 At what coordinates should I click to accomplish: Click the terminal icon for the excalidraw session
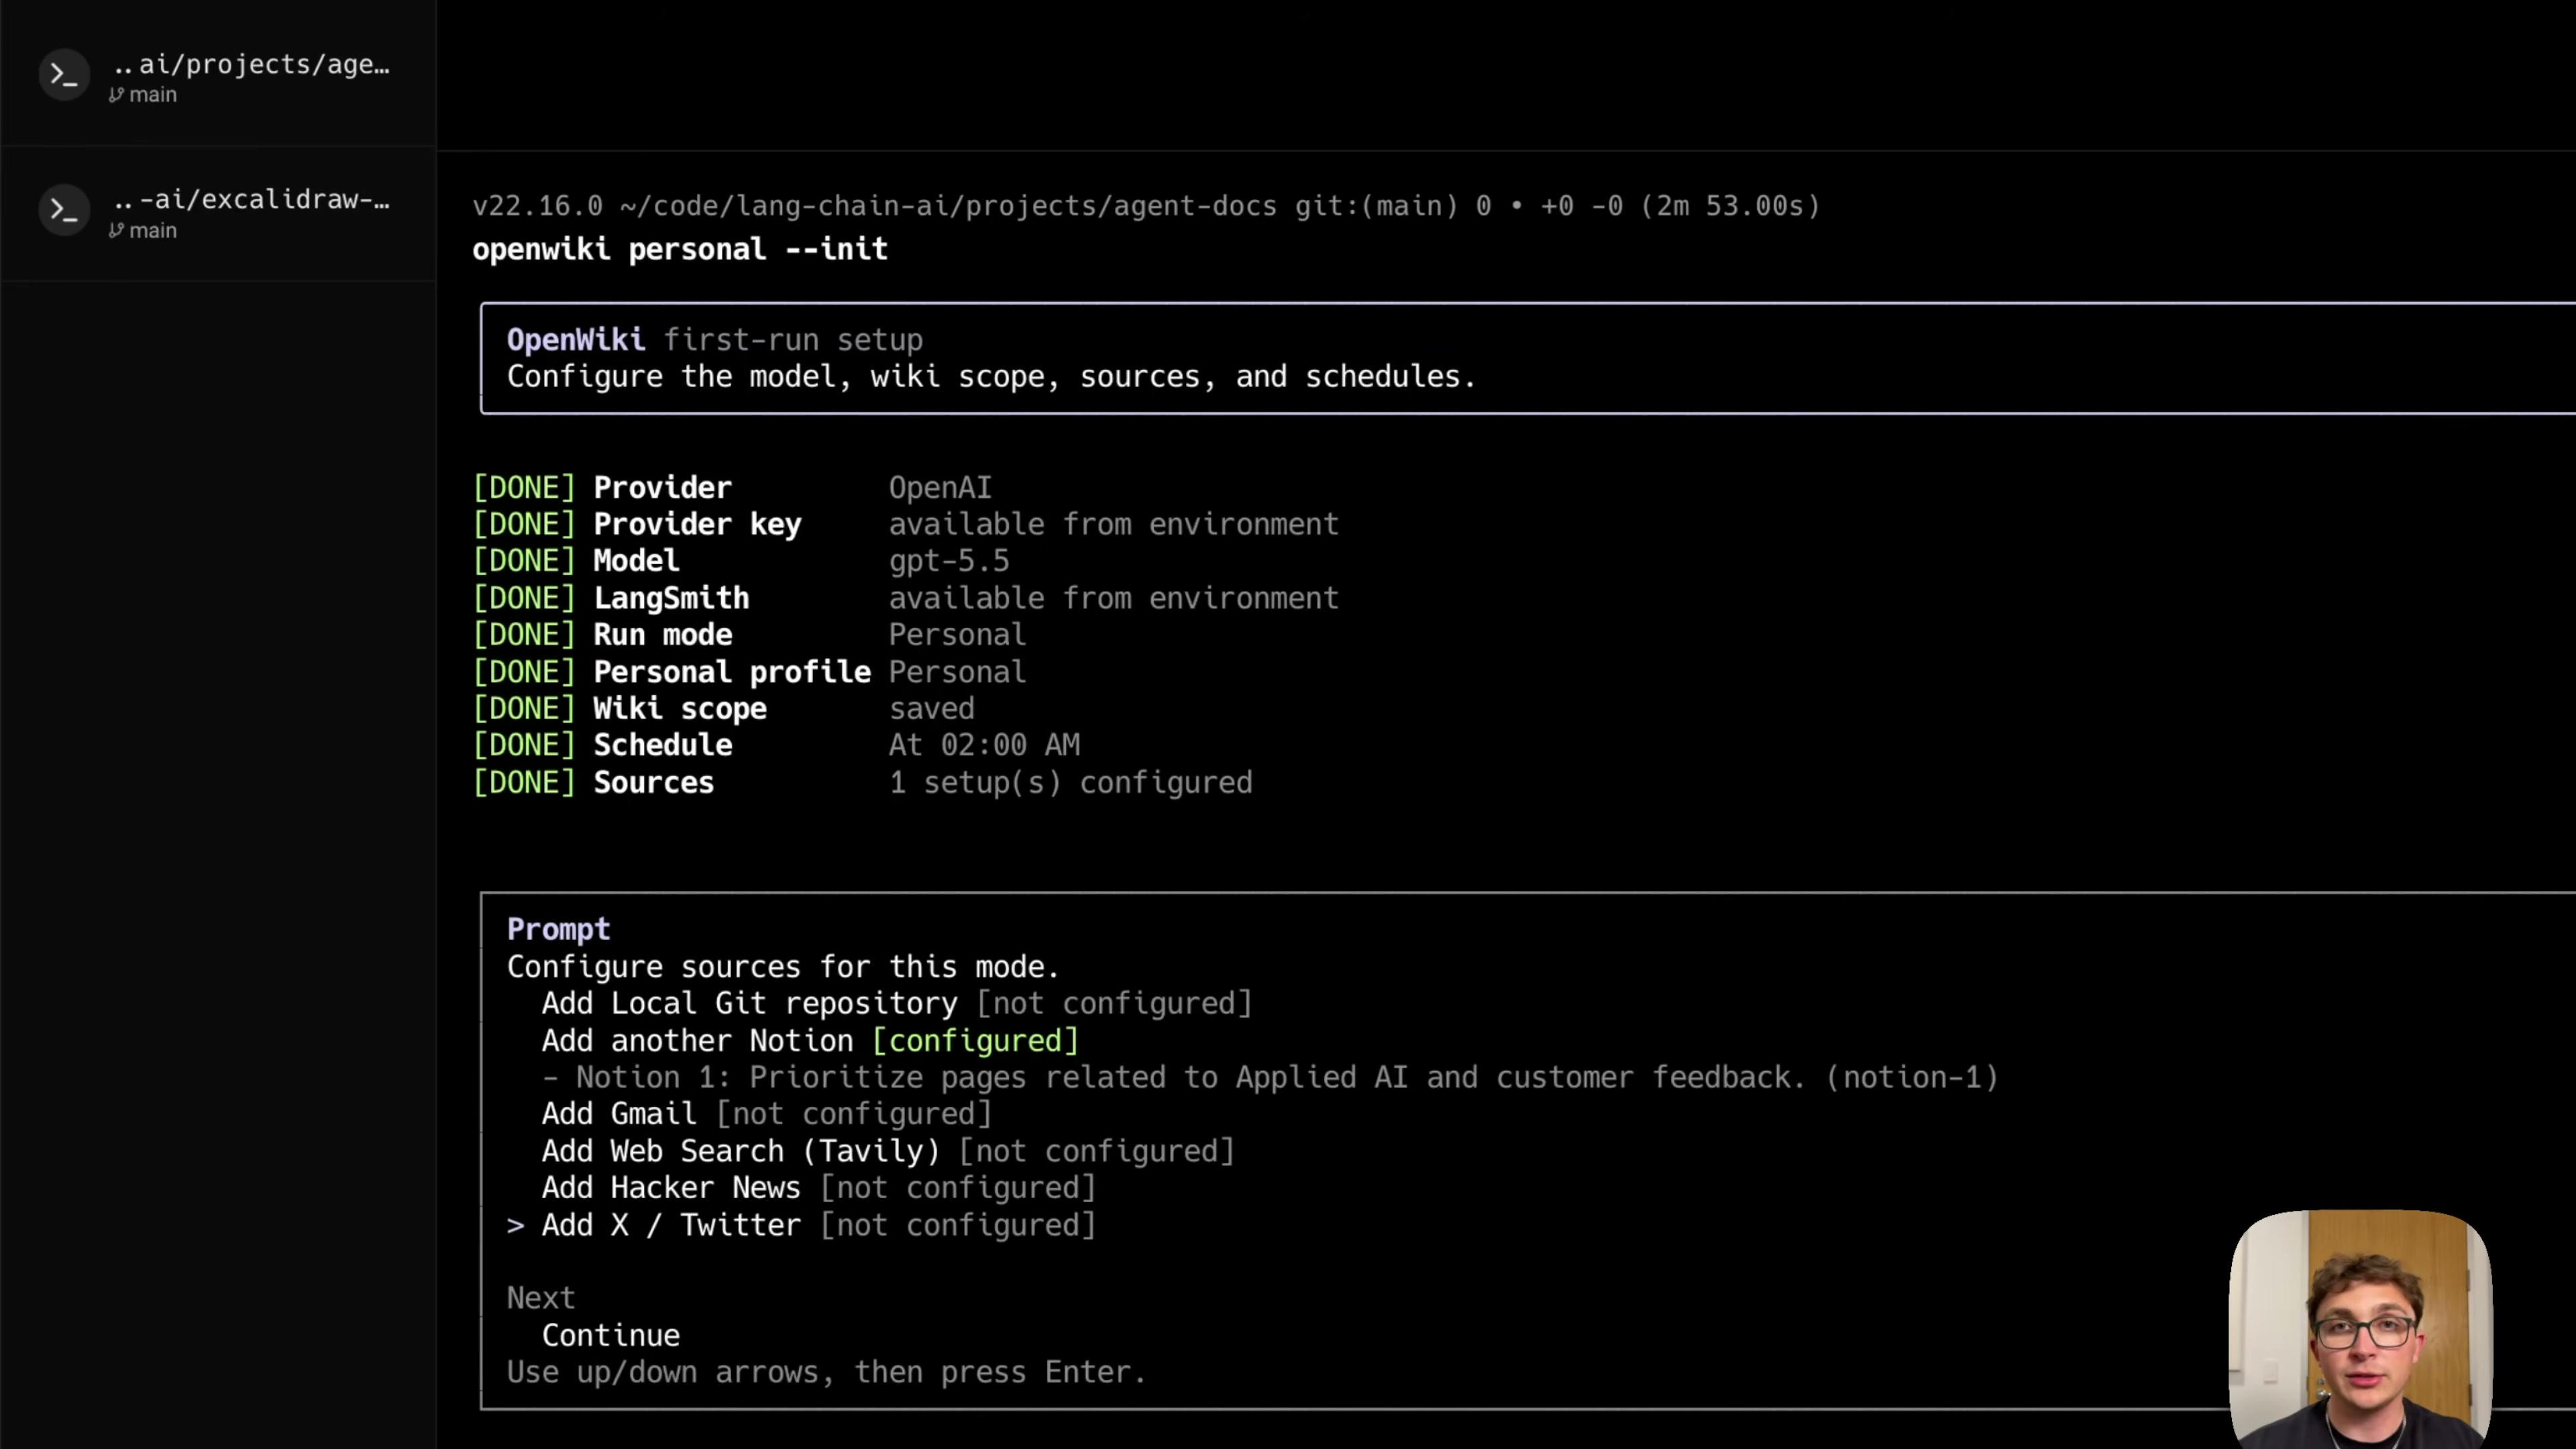pyautogui.click(x=64, y=211)
